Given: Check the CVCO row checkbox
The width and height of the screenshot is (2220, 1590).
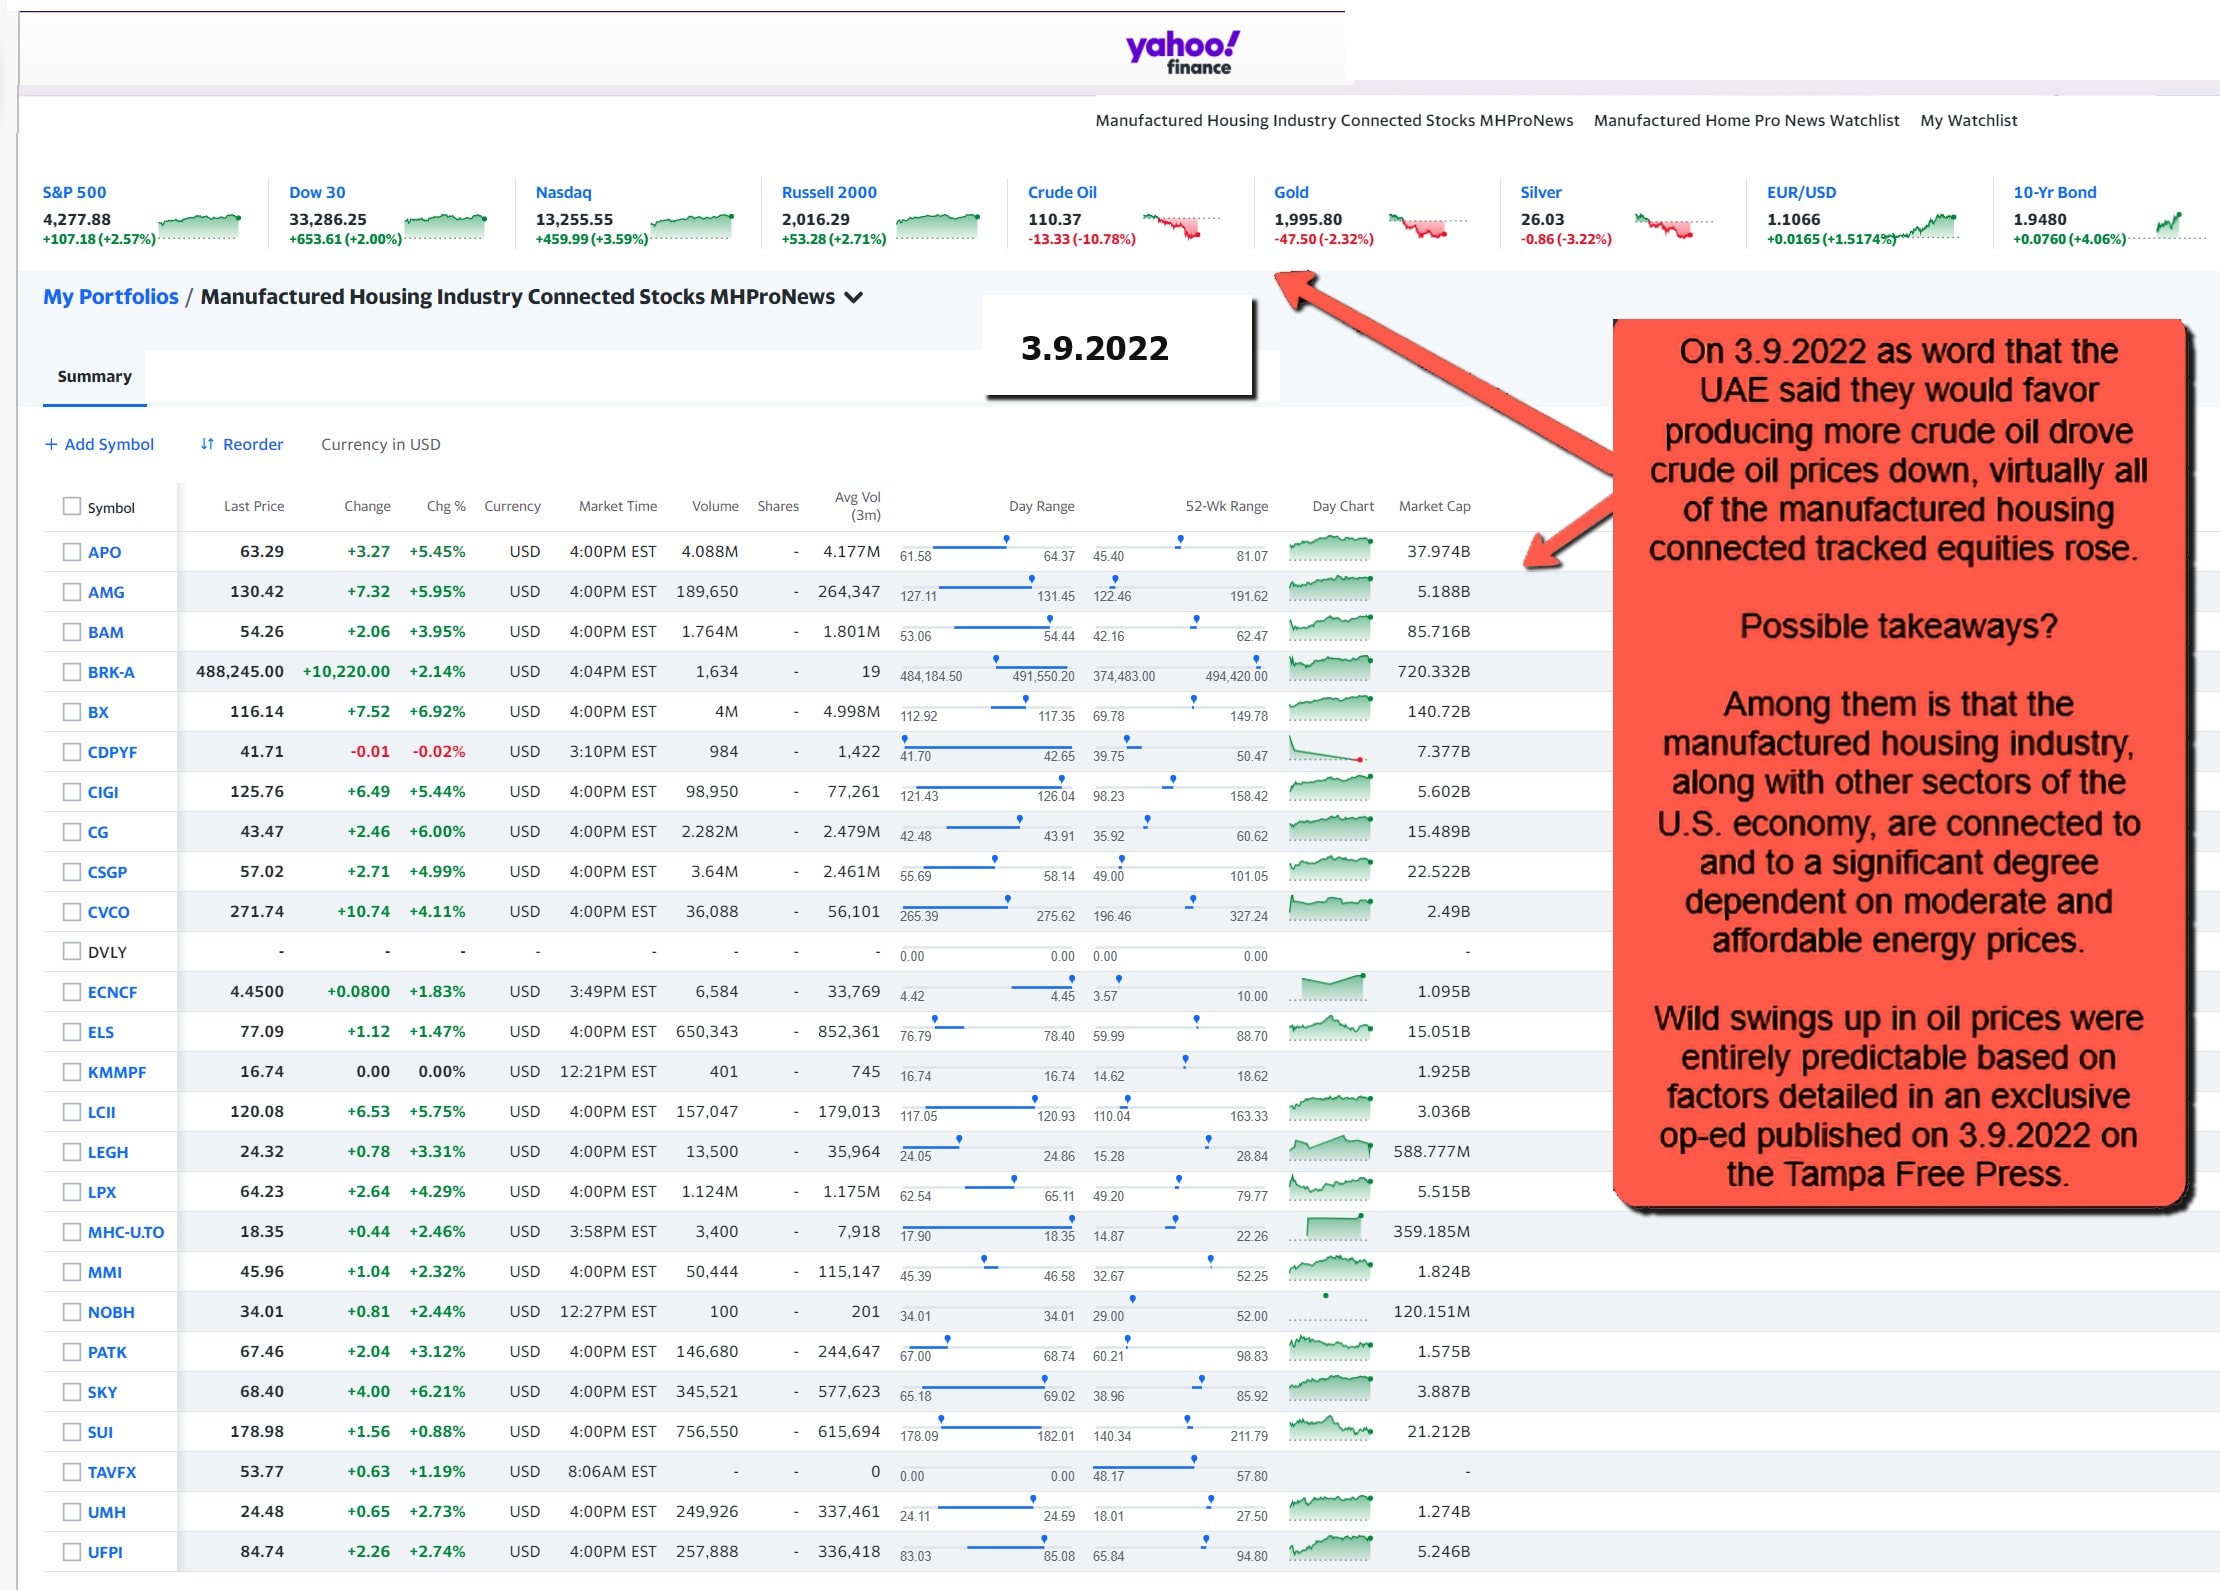Looking at the screenshot, I should click(71, 911).
